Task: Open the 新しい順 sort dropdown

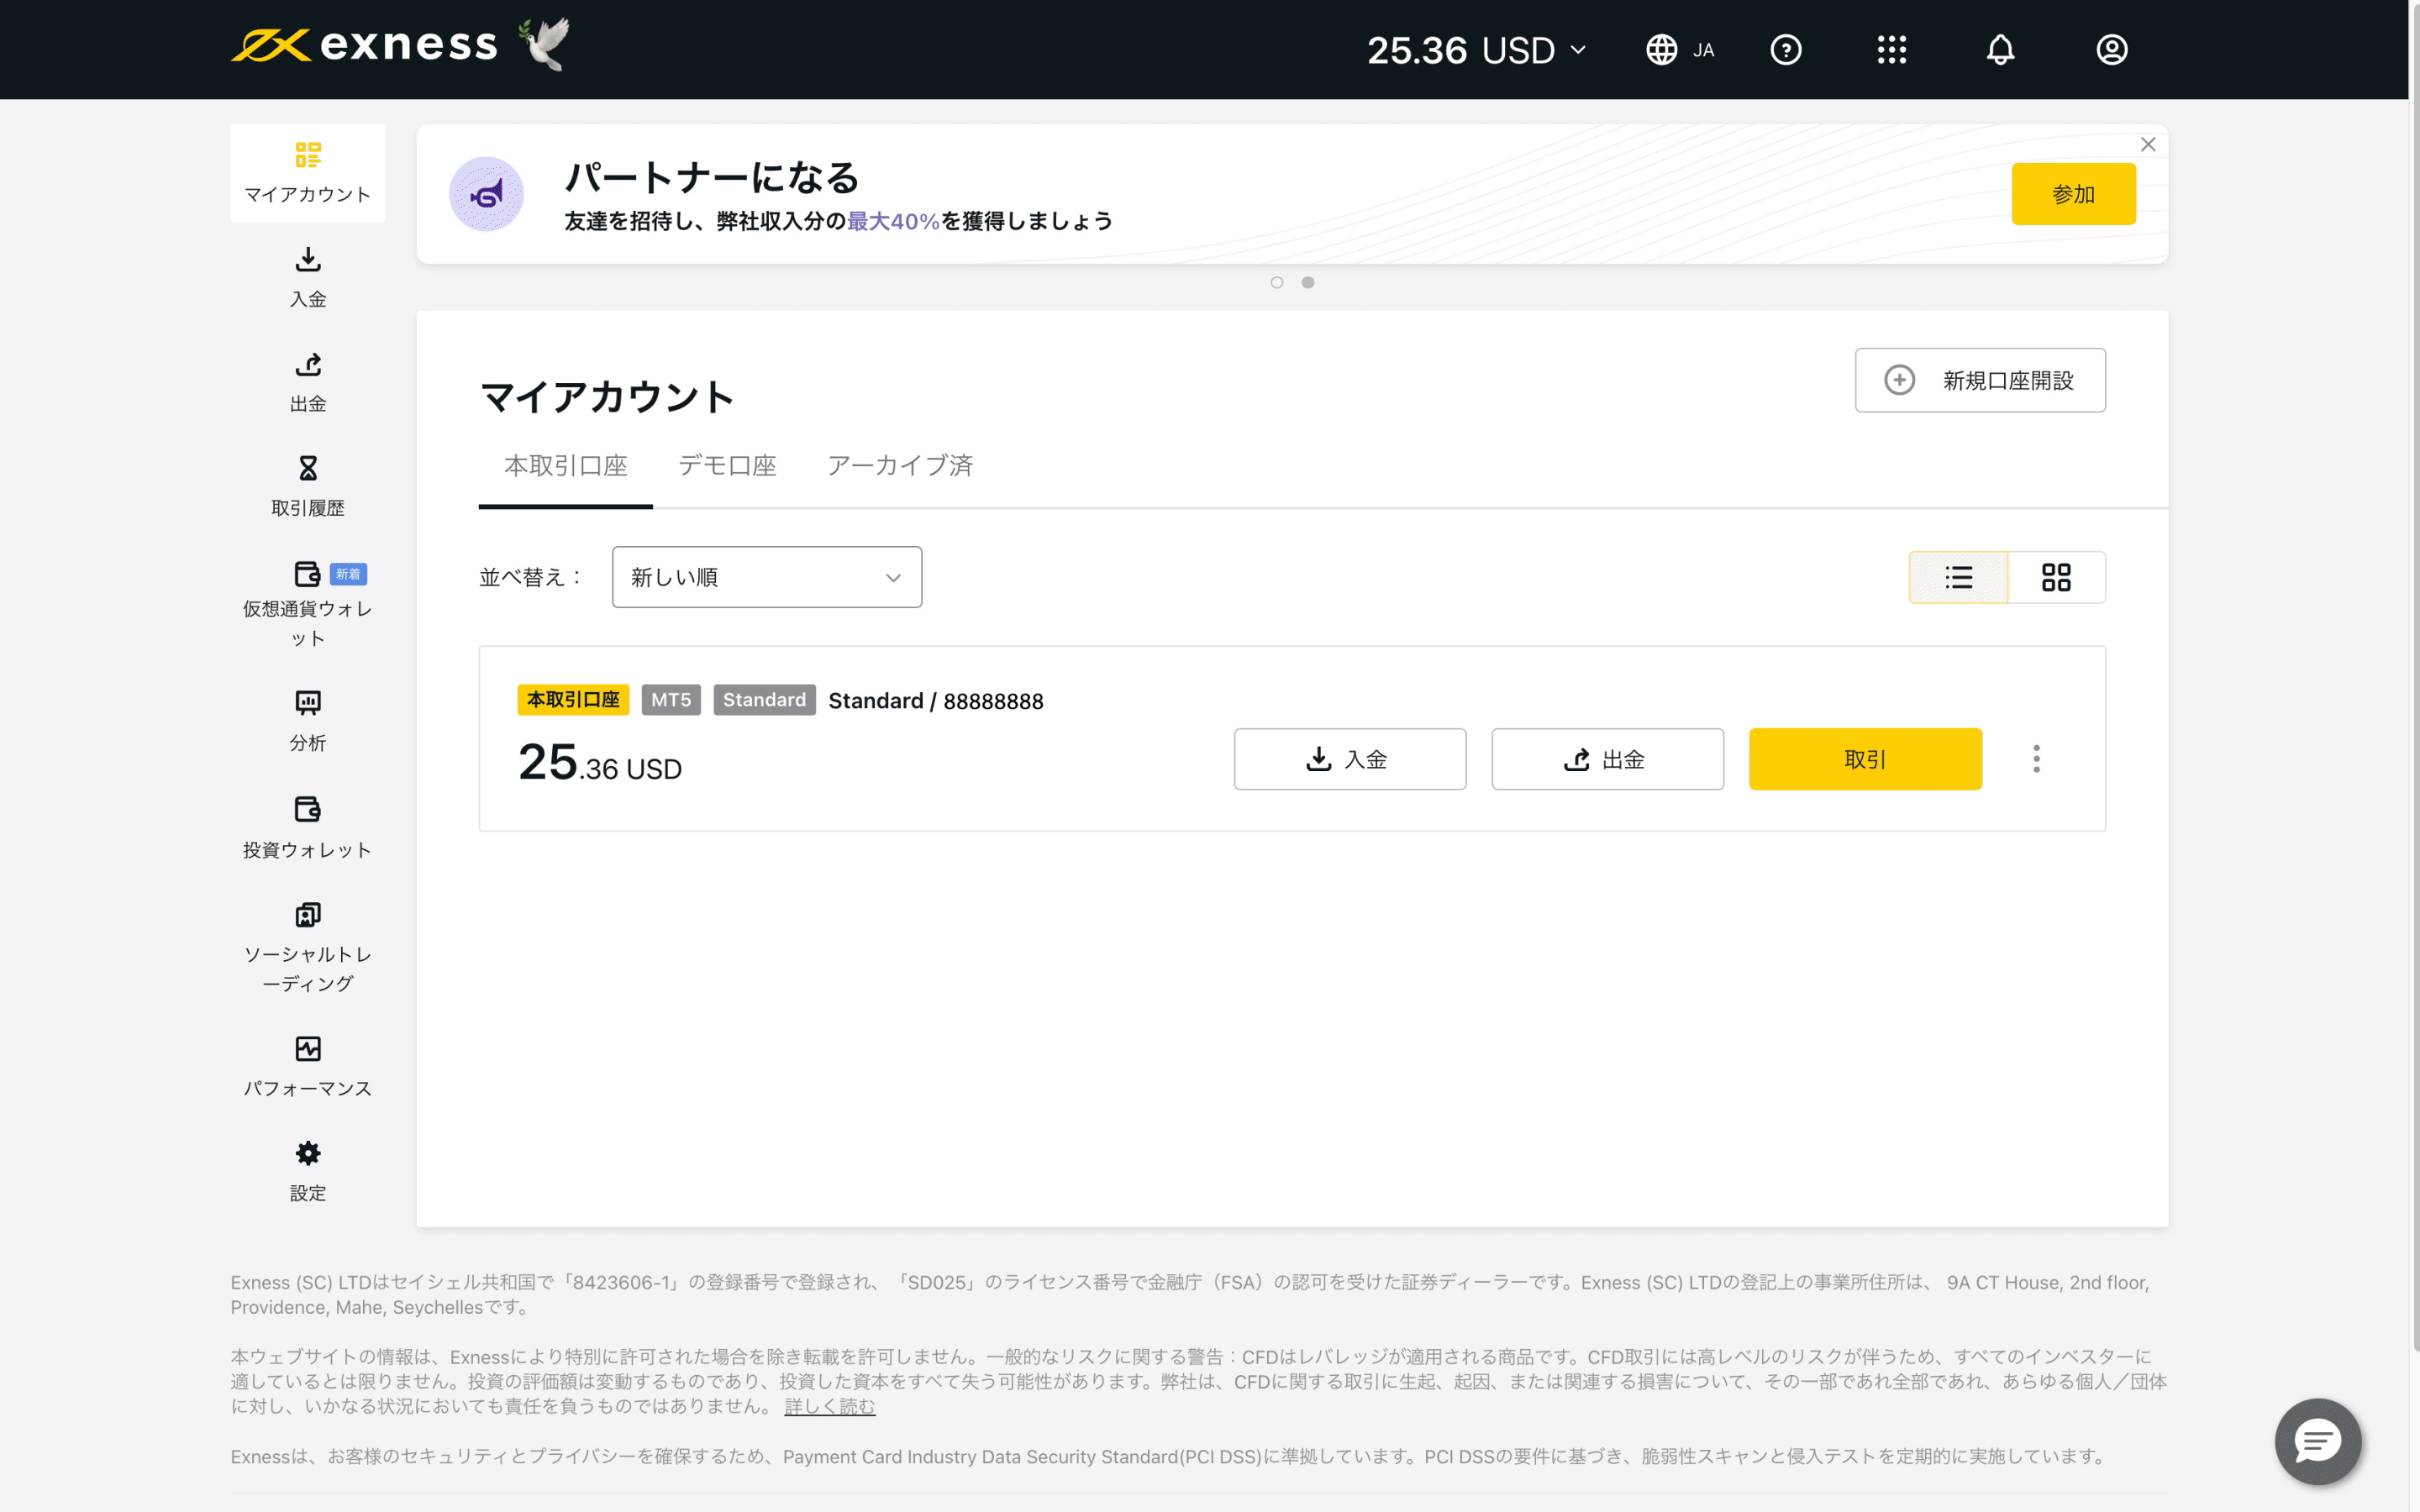Action: (767, 577)
